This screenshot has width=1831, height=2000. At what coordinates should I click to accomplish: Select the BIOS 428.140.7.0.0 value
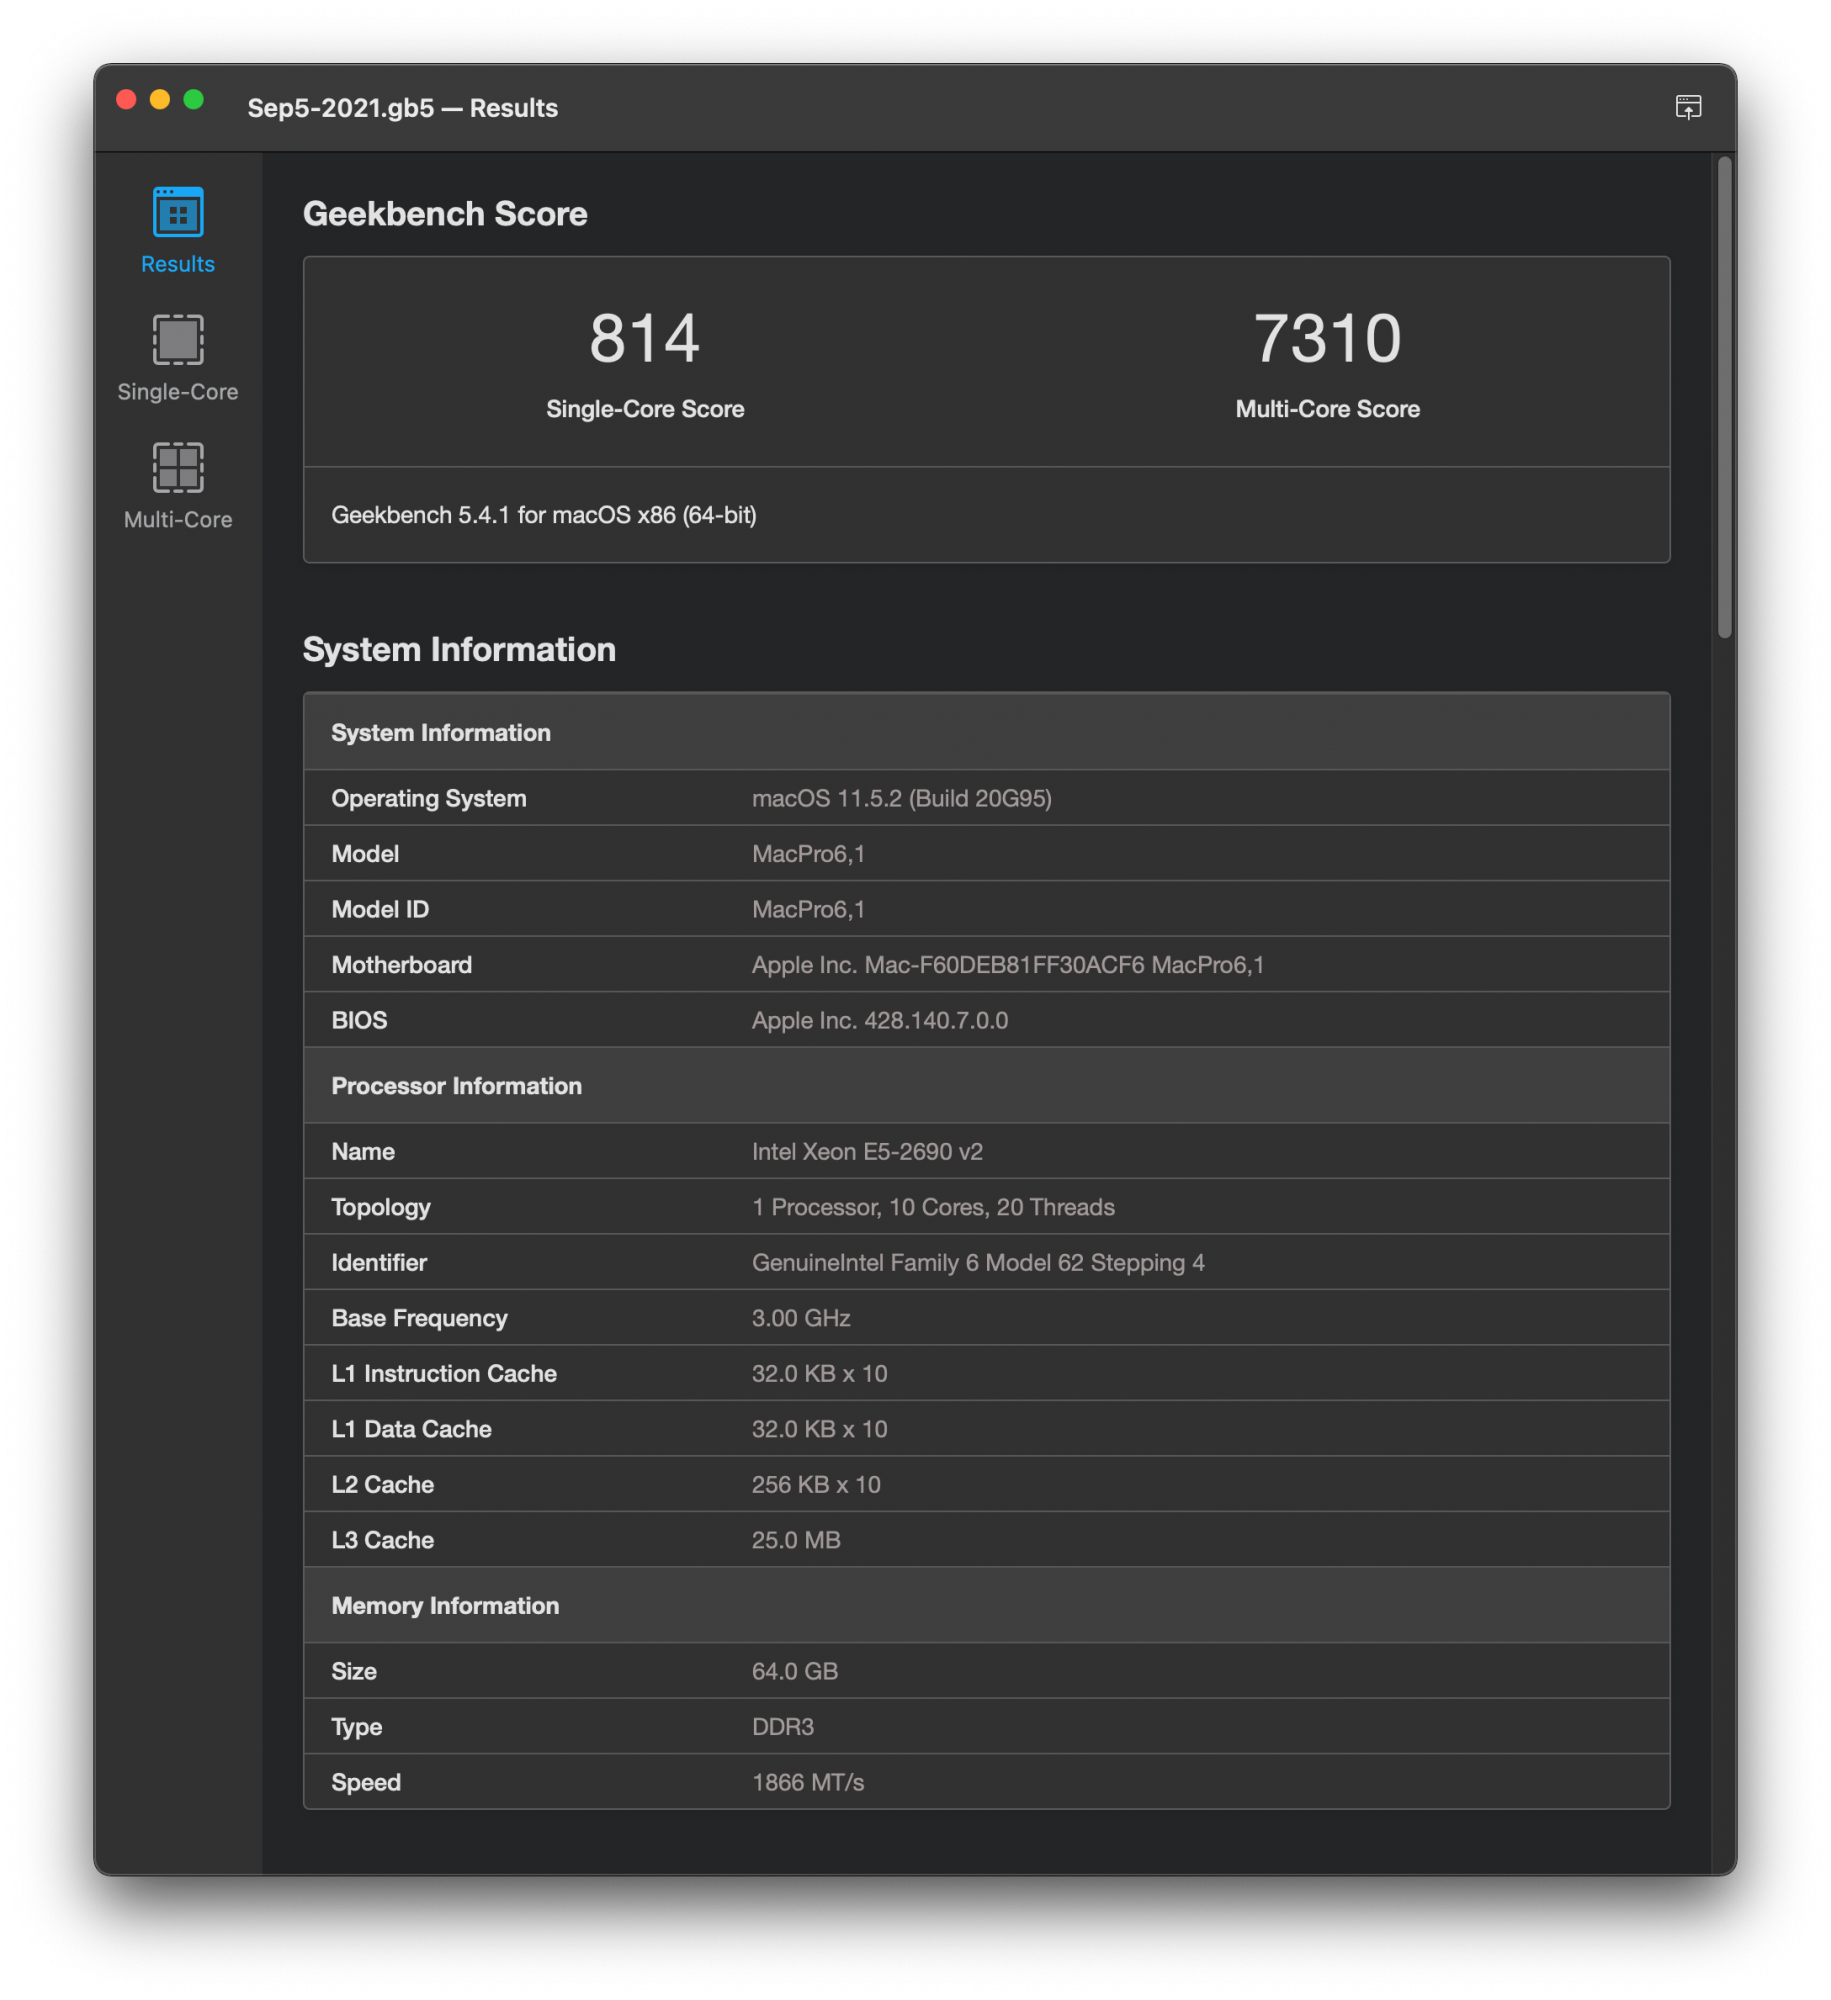(x=880, y=1021)
